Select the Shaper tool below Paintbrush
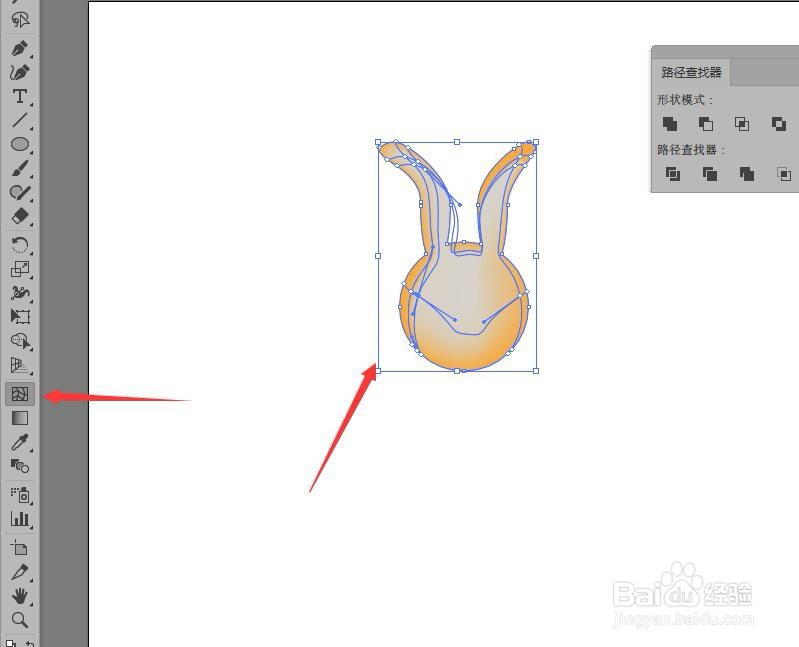The image size is (799, 647). 20,193
